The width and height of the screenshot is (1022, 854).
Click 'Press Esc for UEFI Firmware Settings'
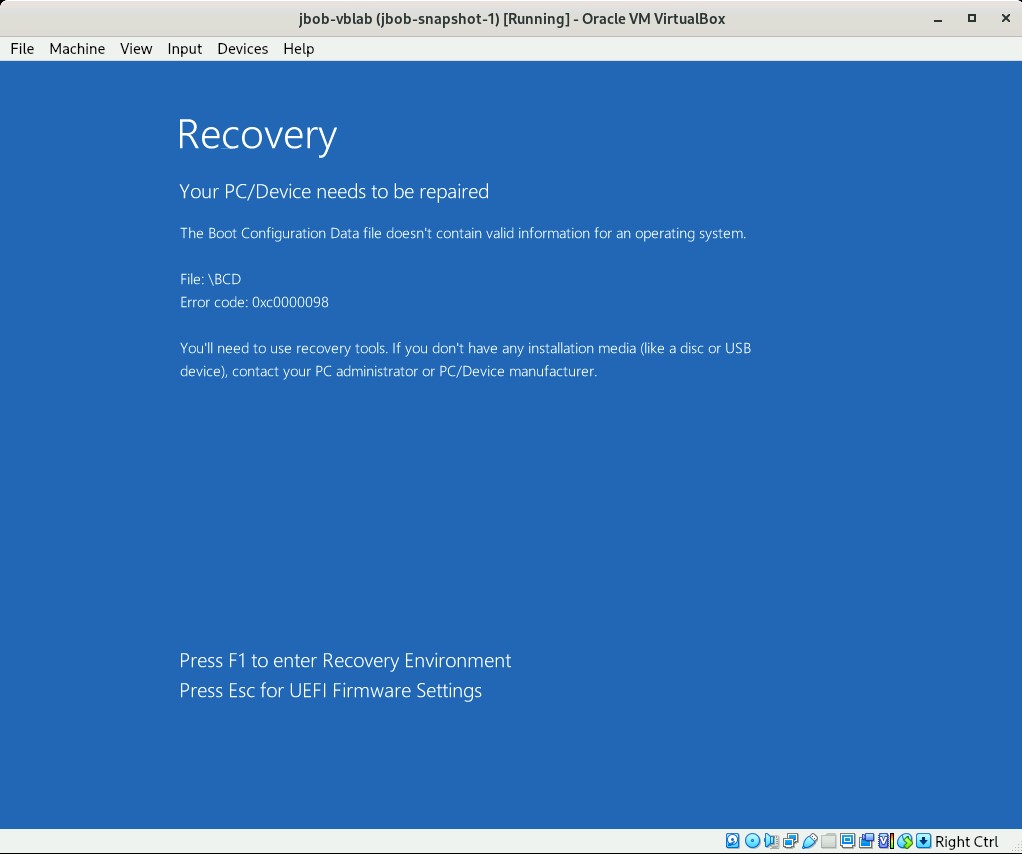pos(330,690)
